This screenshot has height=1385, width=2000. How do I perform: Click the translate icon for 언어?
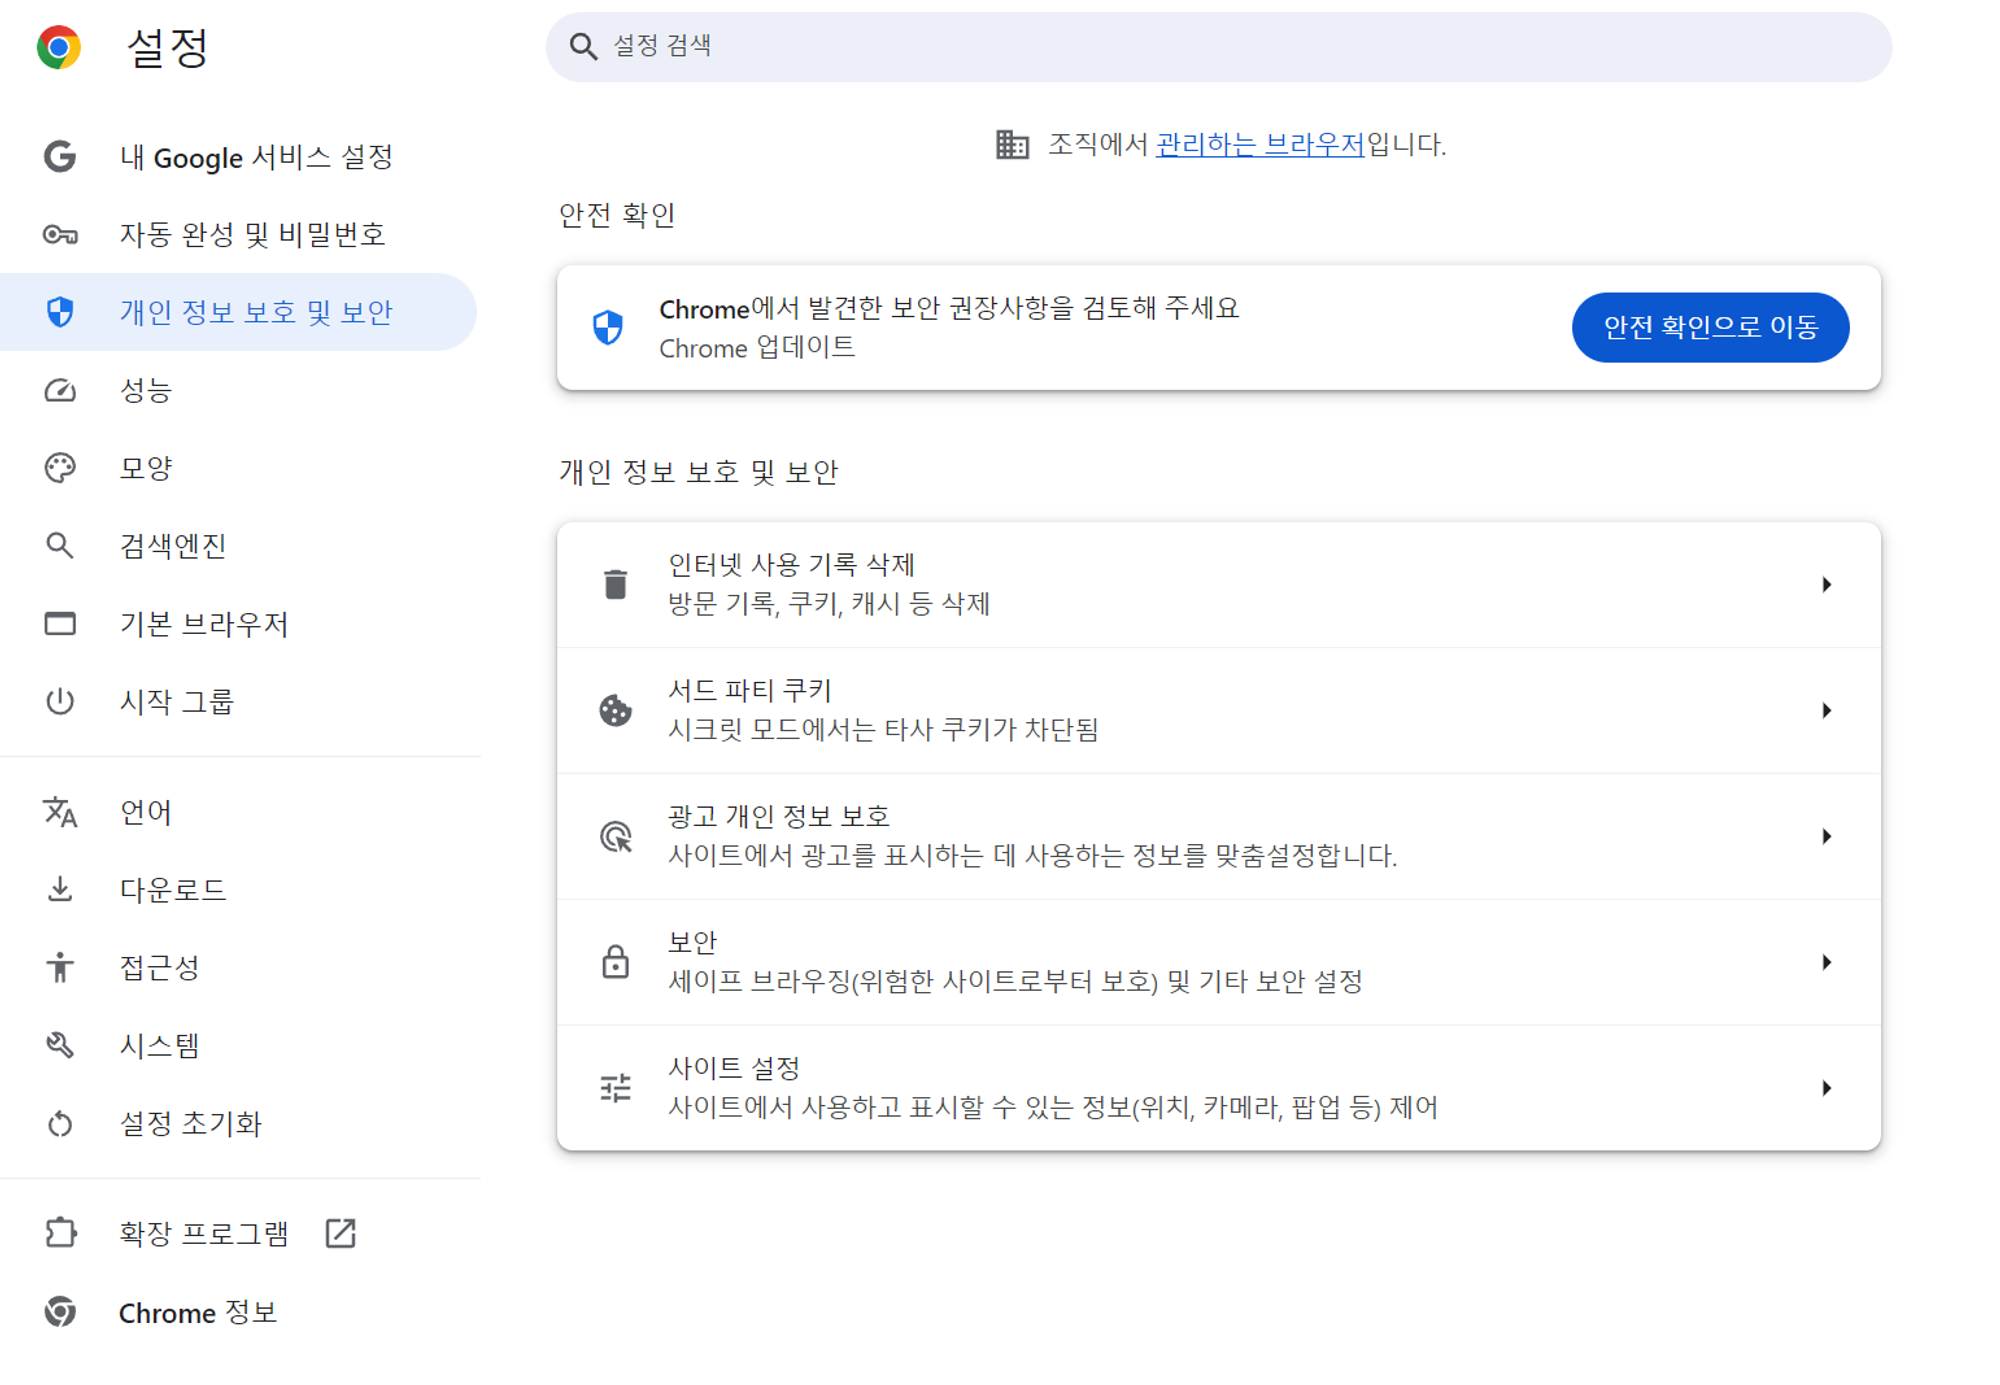click(60, 812)
